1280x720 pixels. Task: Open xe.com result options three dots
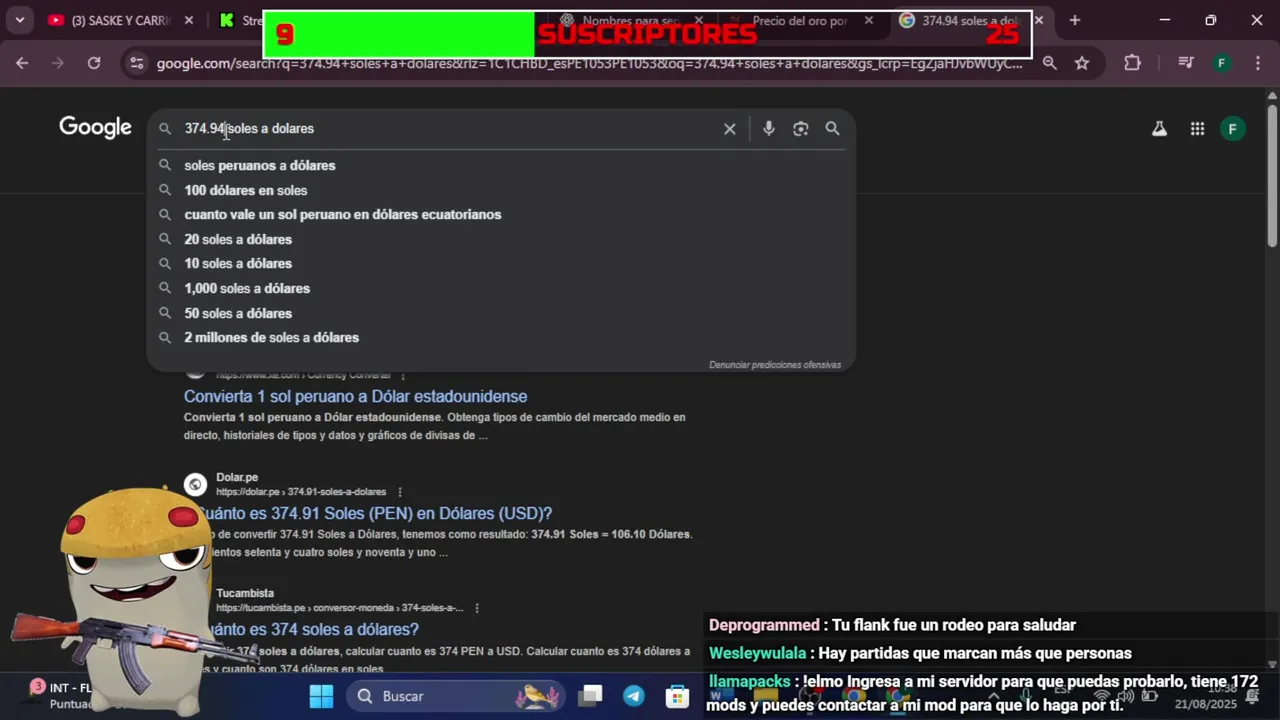pyautogui.click(x=403, y=375)
